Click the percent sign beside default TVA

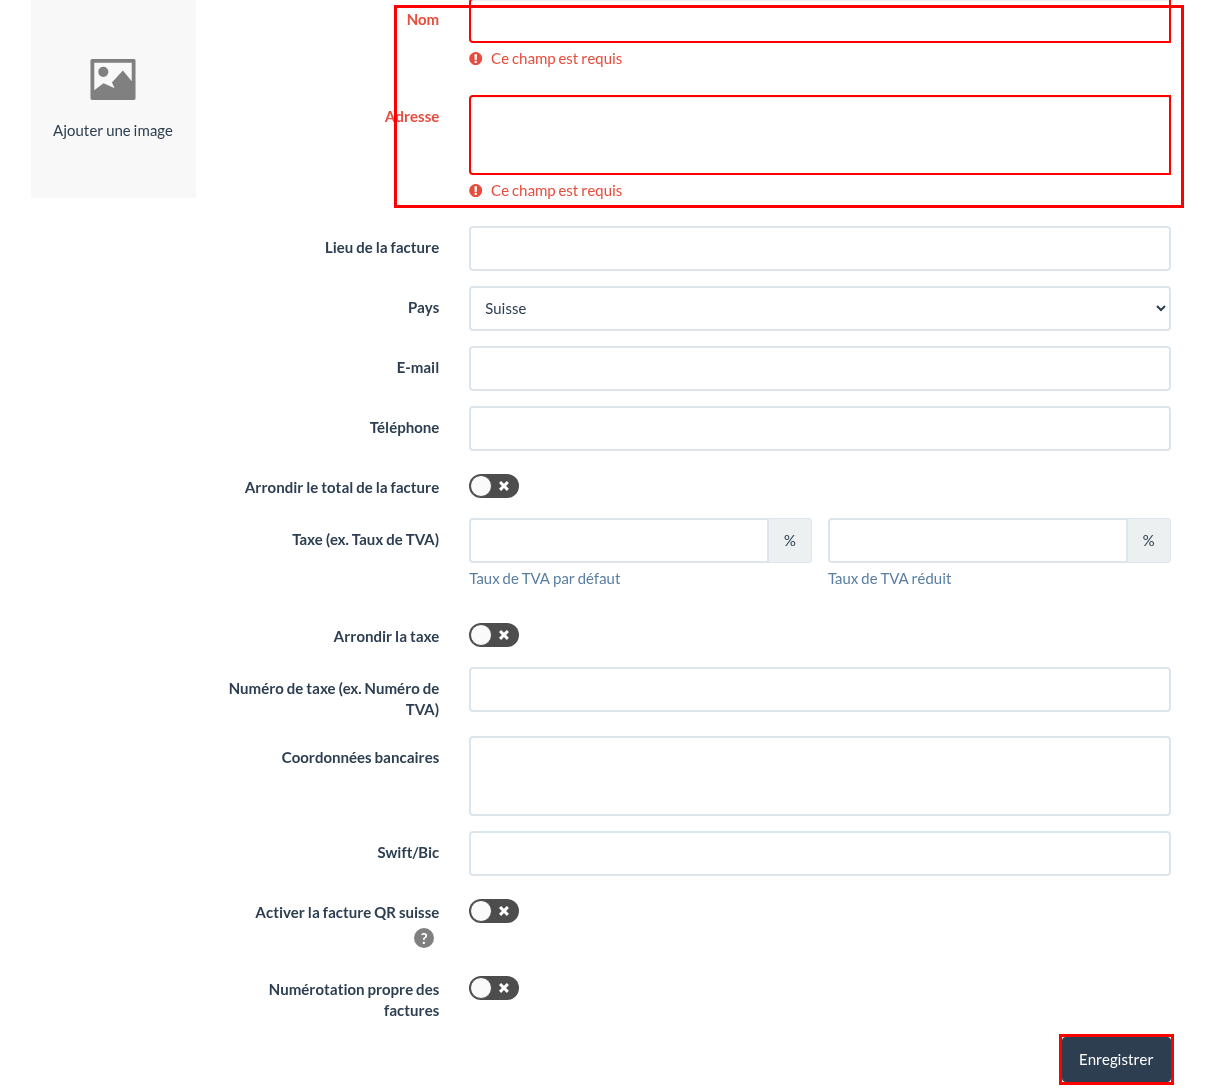click(790, 540)
